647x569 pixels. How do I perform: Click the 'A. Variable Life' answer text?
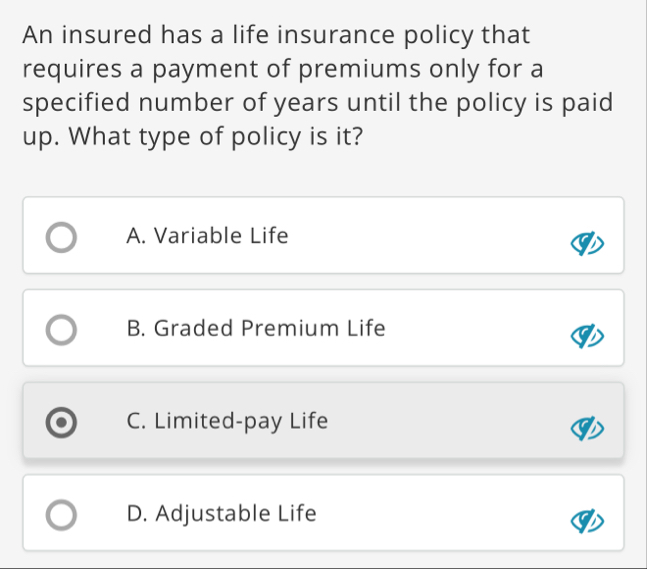[208, 237]
